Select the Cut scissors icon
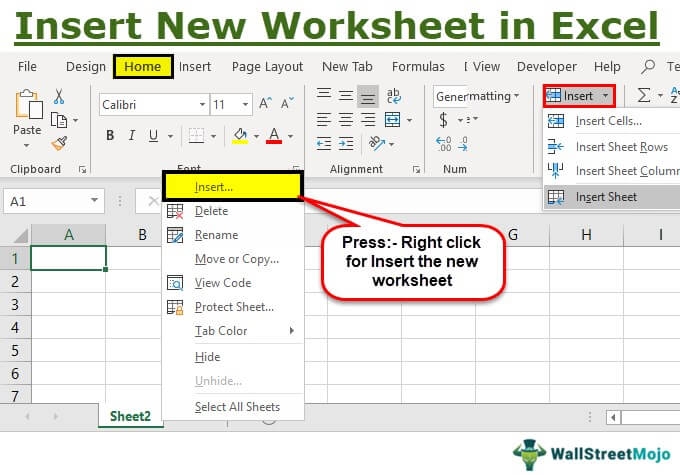The image size is (680, 475). pos(59,97)
